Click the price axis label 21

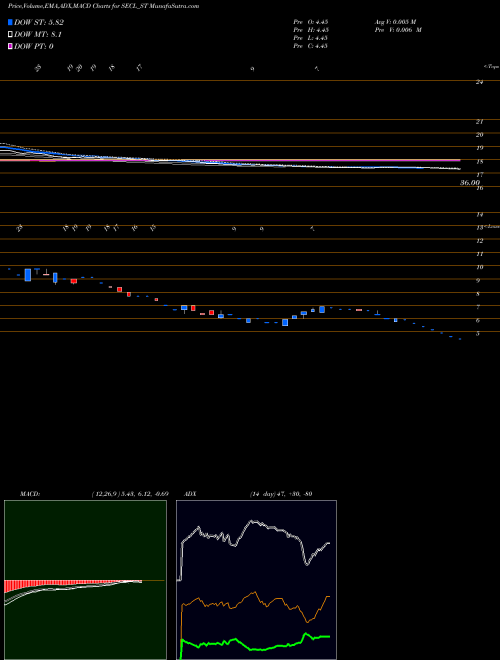[479, 122]
